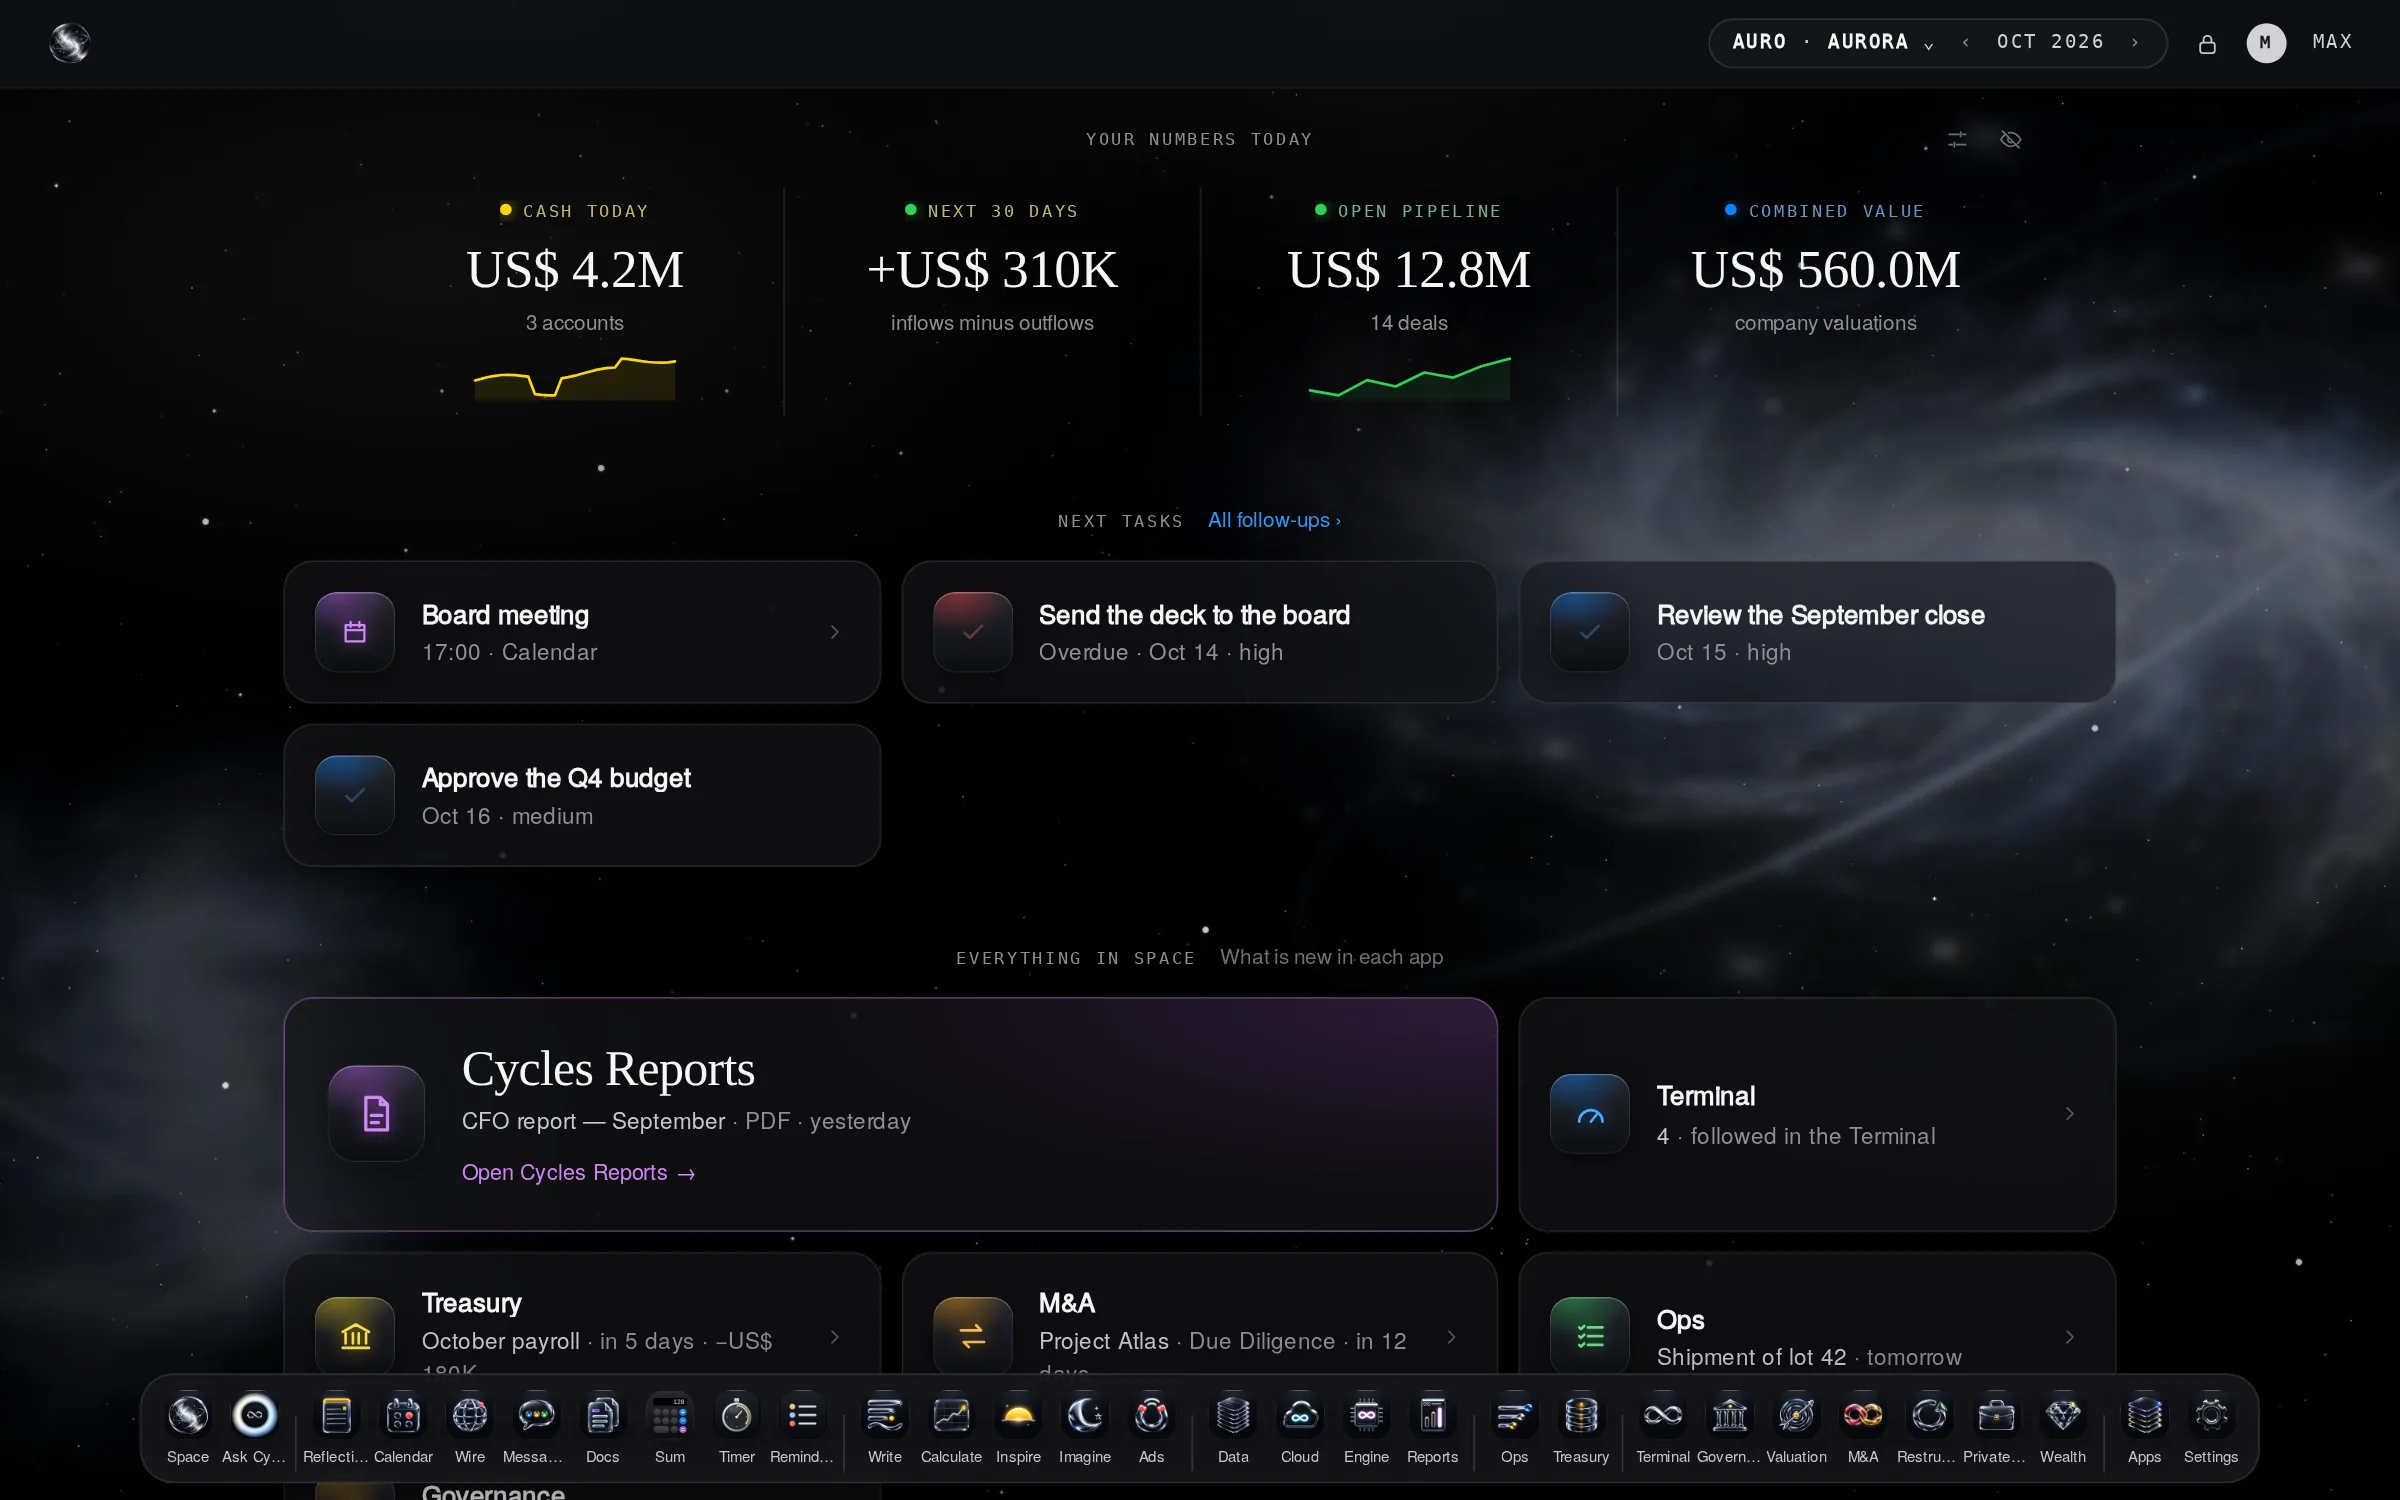Expand the Board meeting card chevron

pos(835,632)
